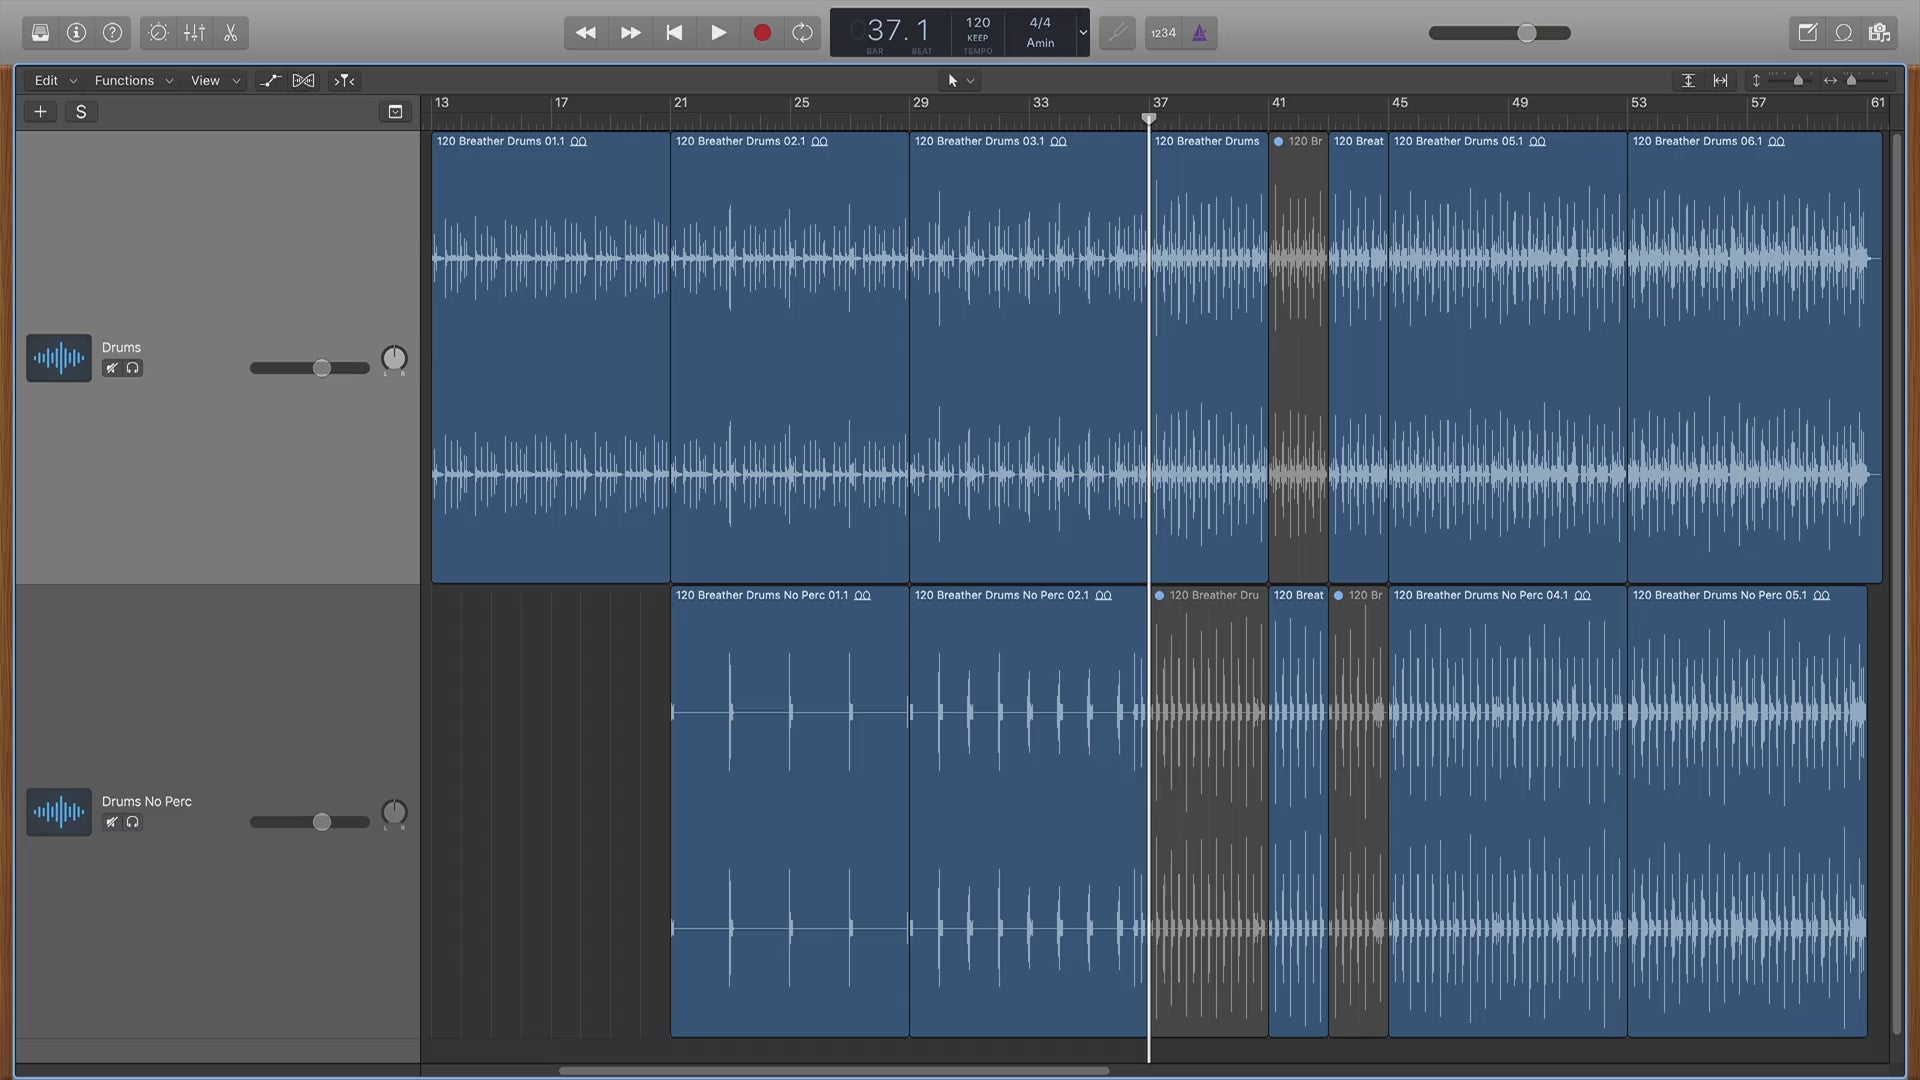Click the Rewind transport button
The image size is (1920, 1080).
[x=586, y=33]
